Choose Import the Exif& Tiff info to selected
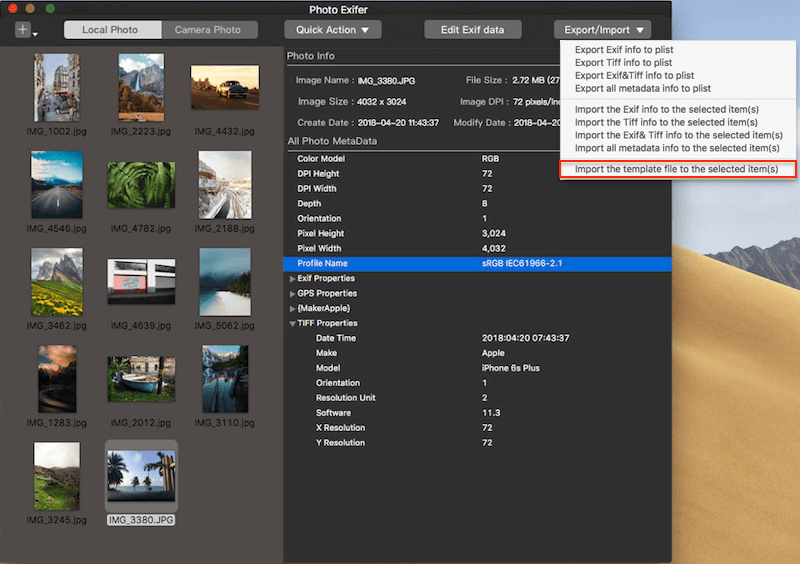The width and height of the screenshot is (800, 564). pos(679,135)
